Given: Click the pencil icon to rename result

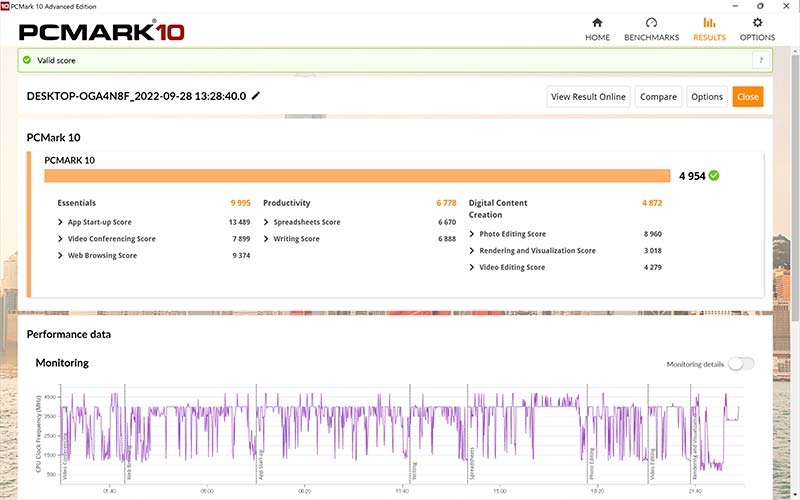Looking at the screenshot, I should click(x=256, y=96).
